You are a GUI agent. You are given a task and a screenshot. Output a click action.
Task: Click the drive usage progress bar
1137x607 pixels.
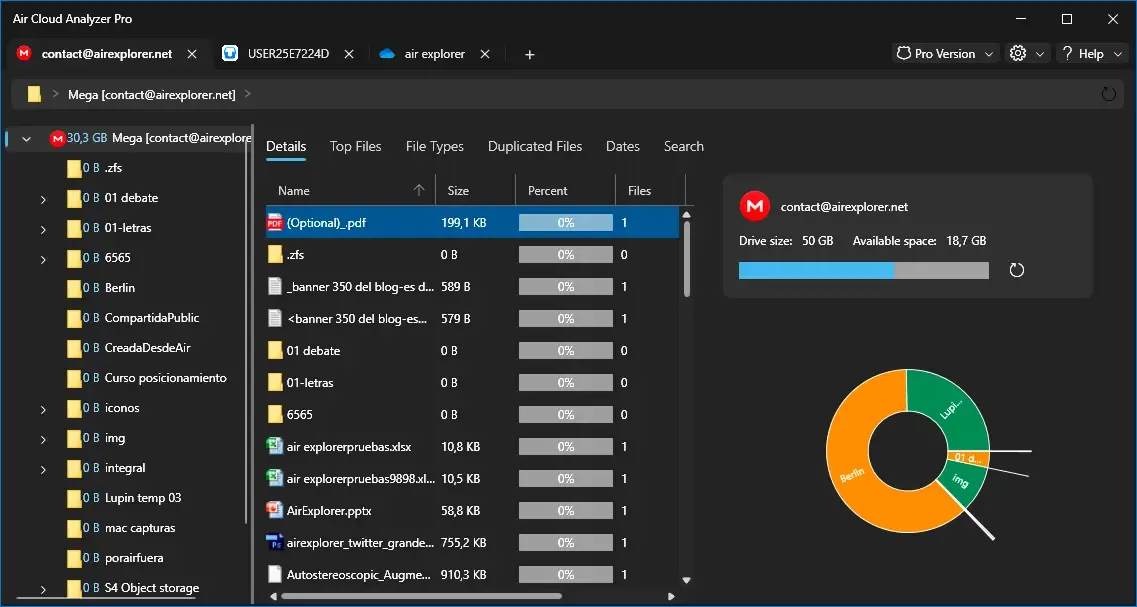(x=864, y=271)
